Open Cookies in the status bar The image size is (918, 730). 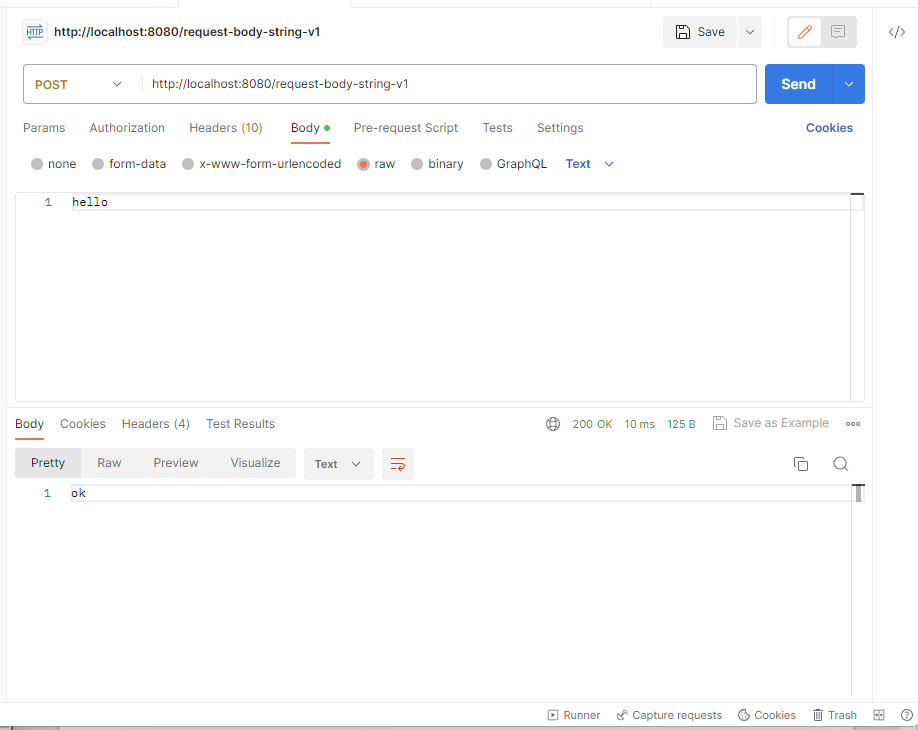click(767, 715)
